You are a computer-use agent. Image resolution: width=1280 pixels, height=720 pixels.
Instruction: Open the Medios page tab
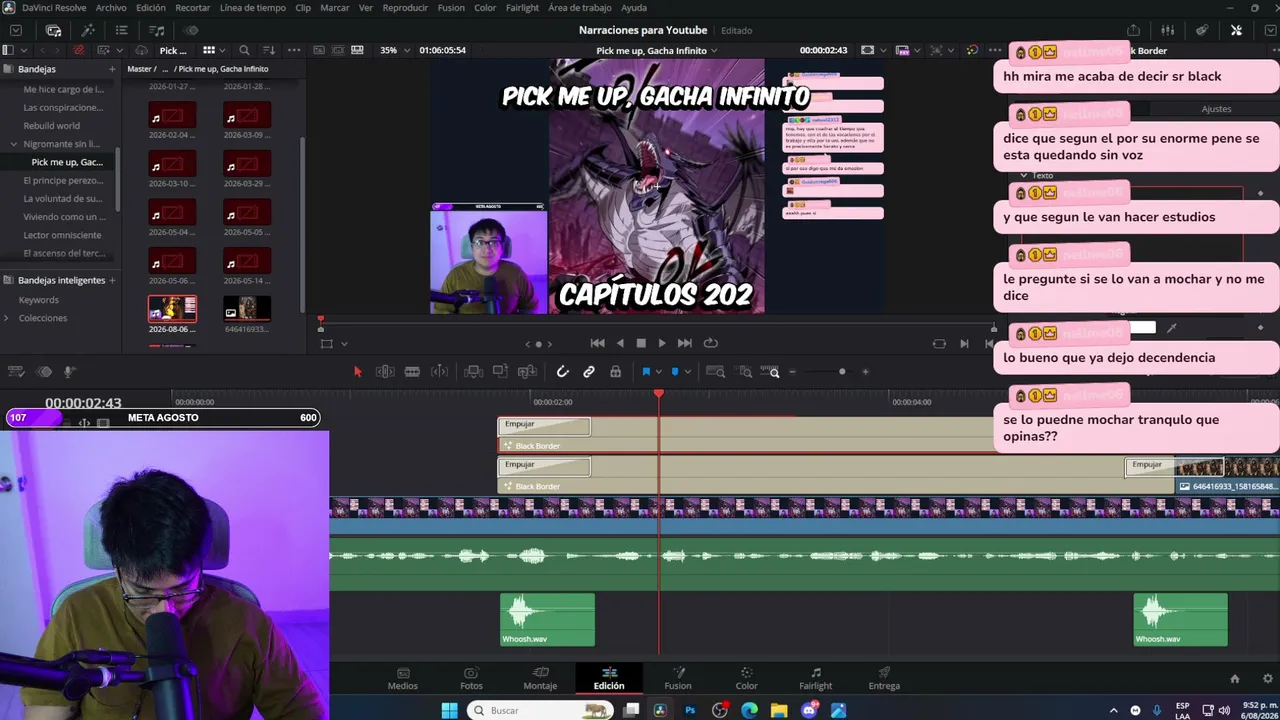coord(403,679)
